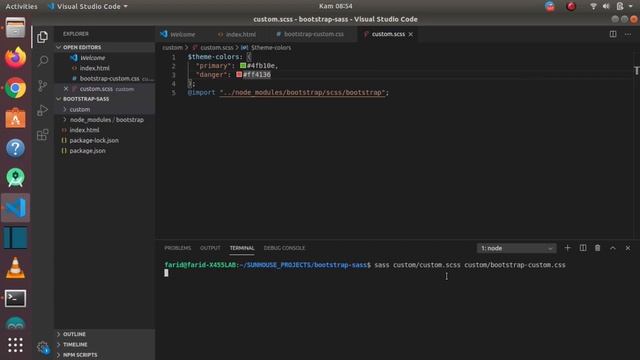Open the Extensions view
This screenshot has height=360, width=640.
click(42, 135)
